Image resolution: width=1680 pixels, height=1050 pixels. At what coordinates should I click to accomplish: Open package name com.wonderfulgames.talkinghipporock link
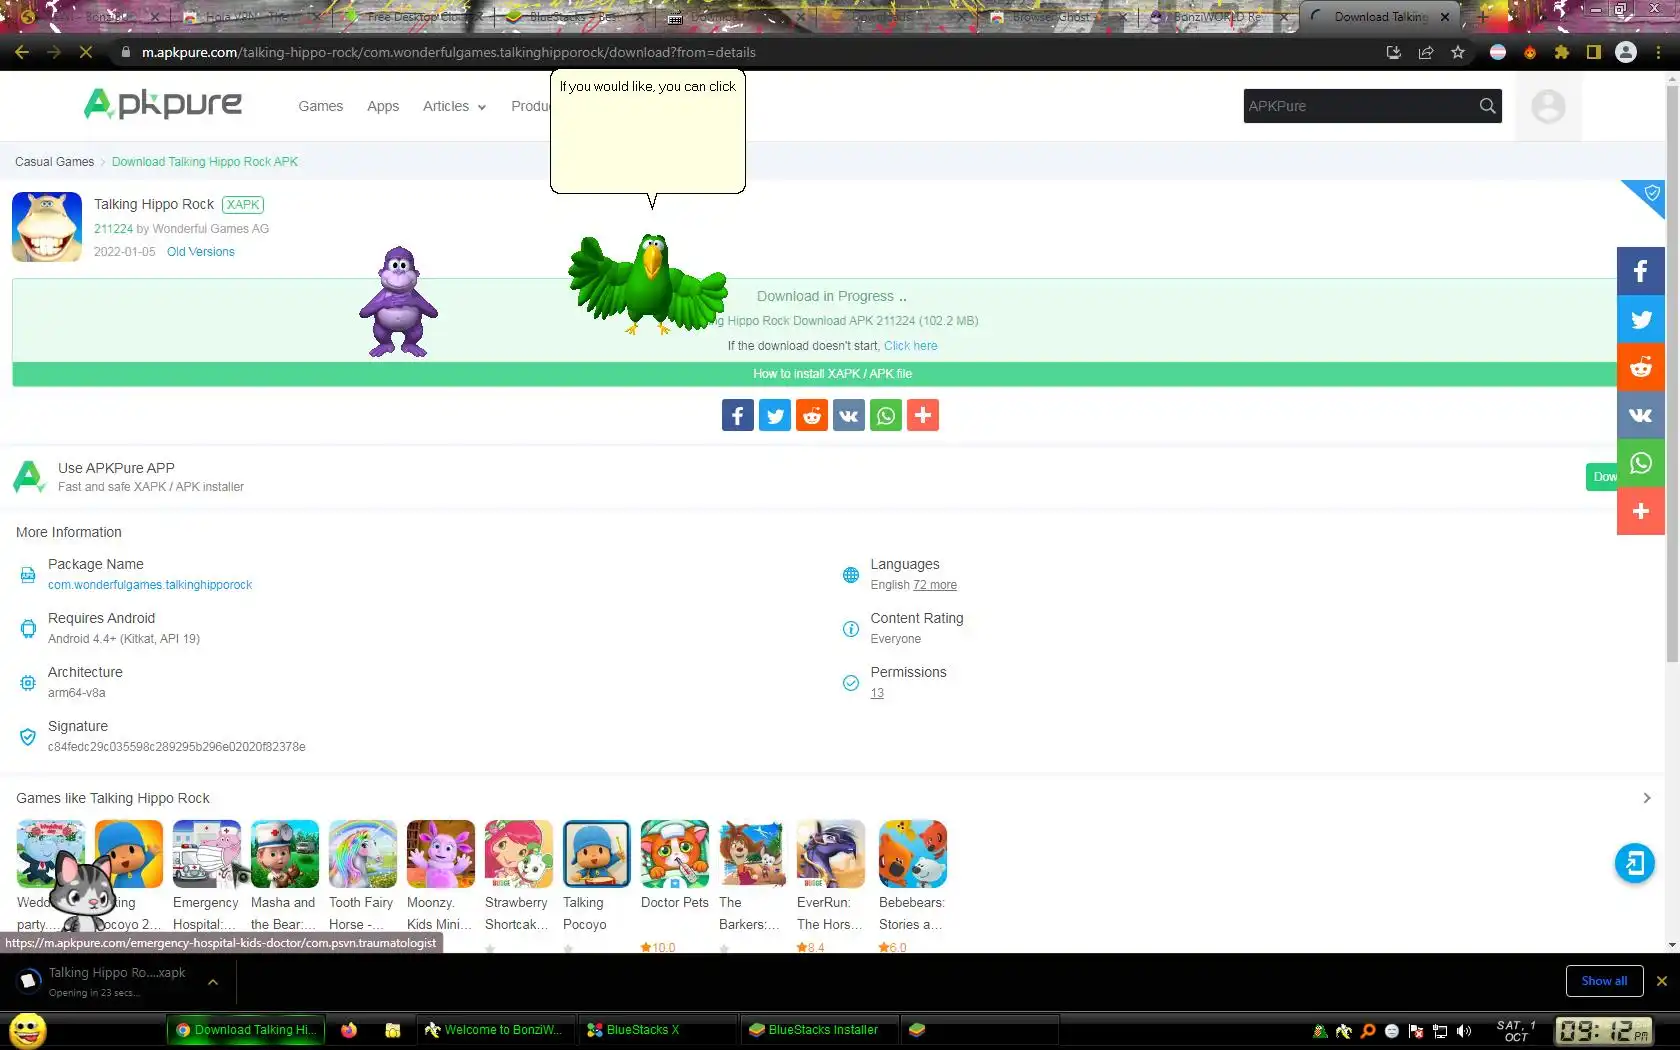pyautogui.click(x=150, y=585)
